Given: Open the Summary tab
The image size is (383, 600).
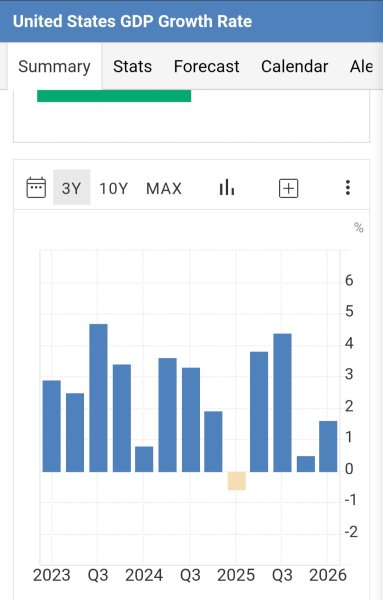Looking at the screenshot, I should 54,66.
